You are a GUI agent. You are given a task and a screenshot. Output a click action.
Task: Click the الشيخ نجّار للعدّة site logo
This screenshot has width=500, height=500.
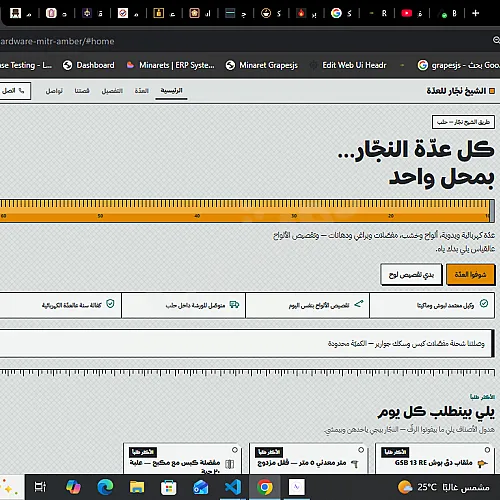pos(461,91)
